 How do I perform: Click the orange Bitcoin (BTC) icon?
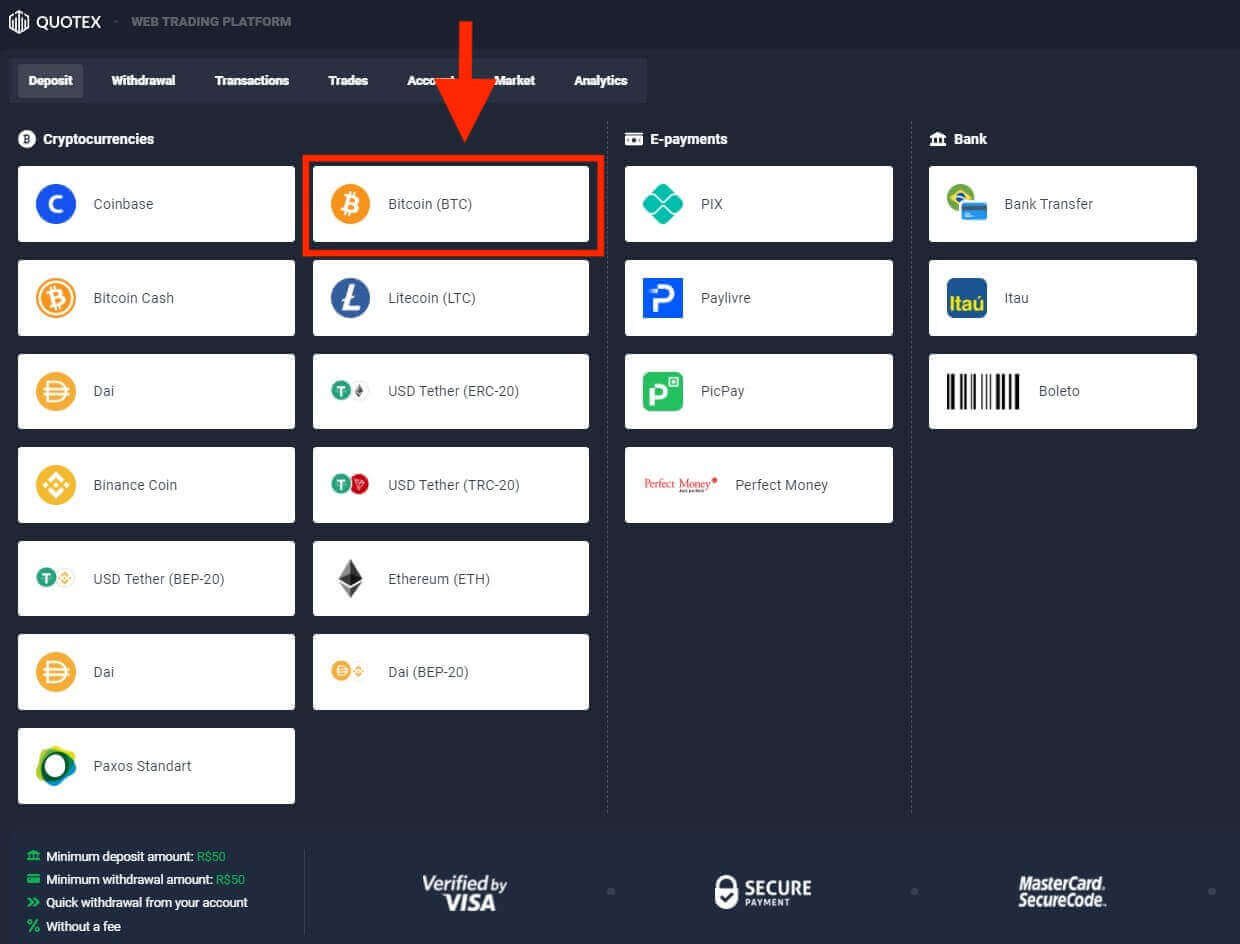(350, 204)
